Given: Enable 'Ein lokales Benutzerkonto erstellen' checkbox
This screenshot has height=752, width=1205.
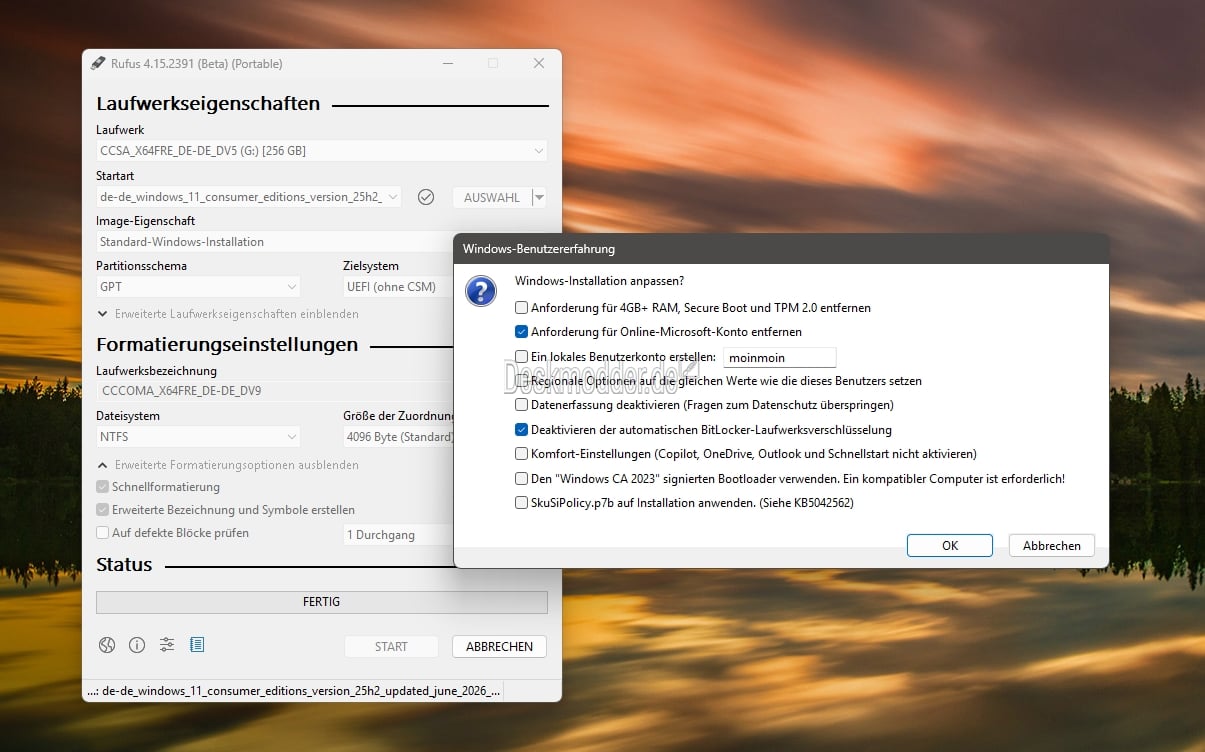Looking at the screenshot, I should pyautogui.click(x=521, y=357).
